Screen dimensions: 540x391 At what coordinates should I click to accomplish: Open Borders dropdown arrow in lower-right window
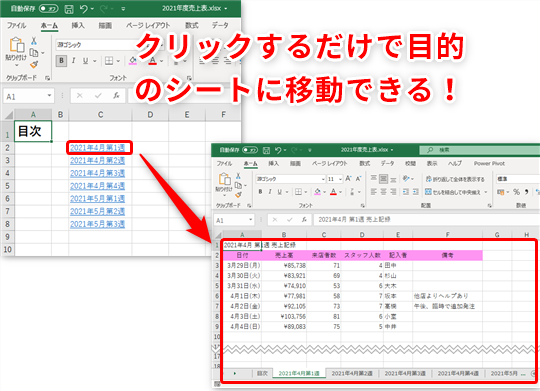305,192
